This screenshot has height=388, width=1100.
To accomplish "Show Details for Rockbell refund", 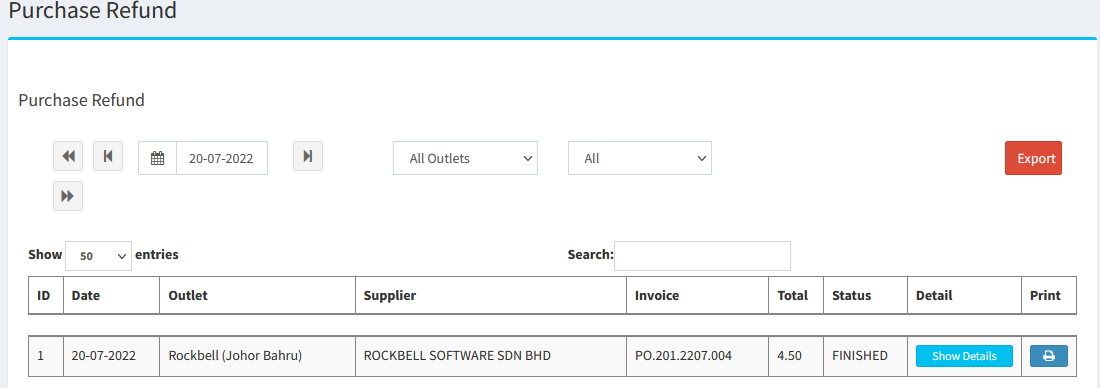I will click(x=964, y=356).
